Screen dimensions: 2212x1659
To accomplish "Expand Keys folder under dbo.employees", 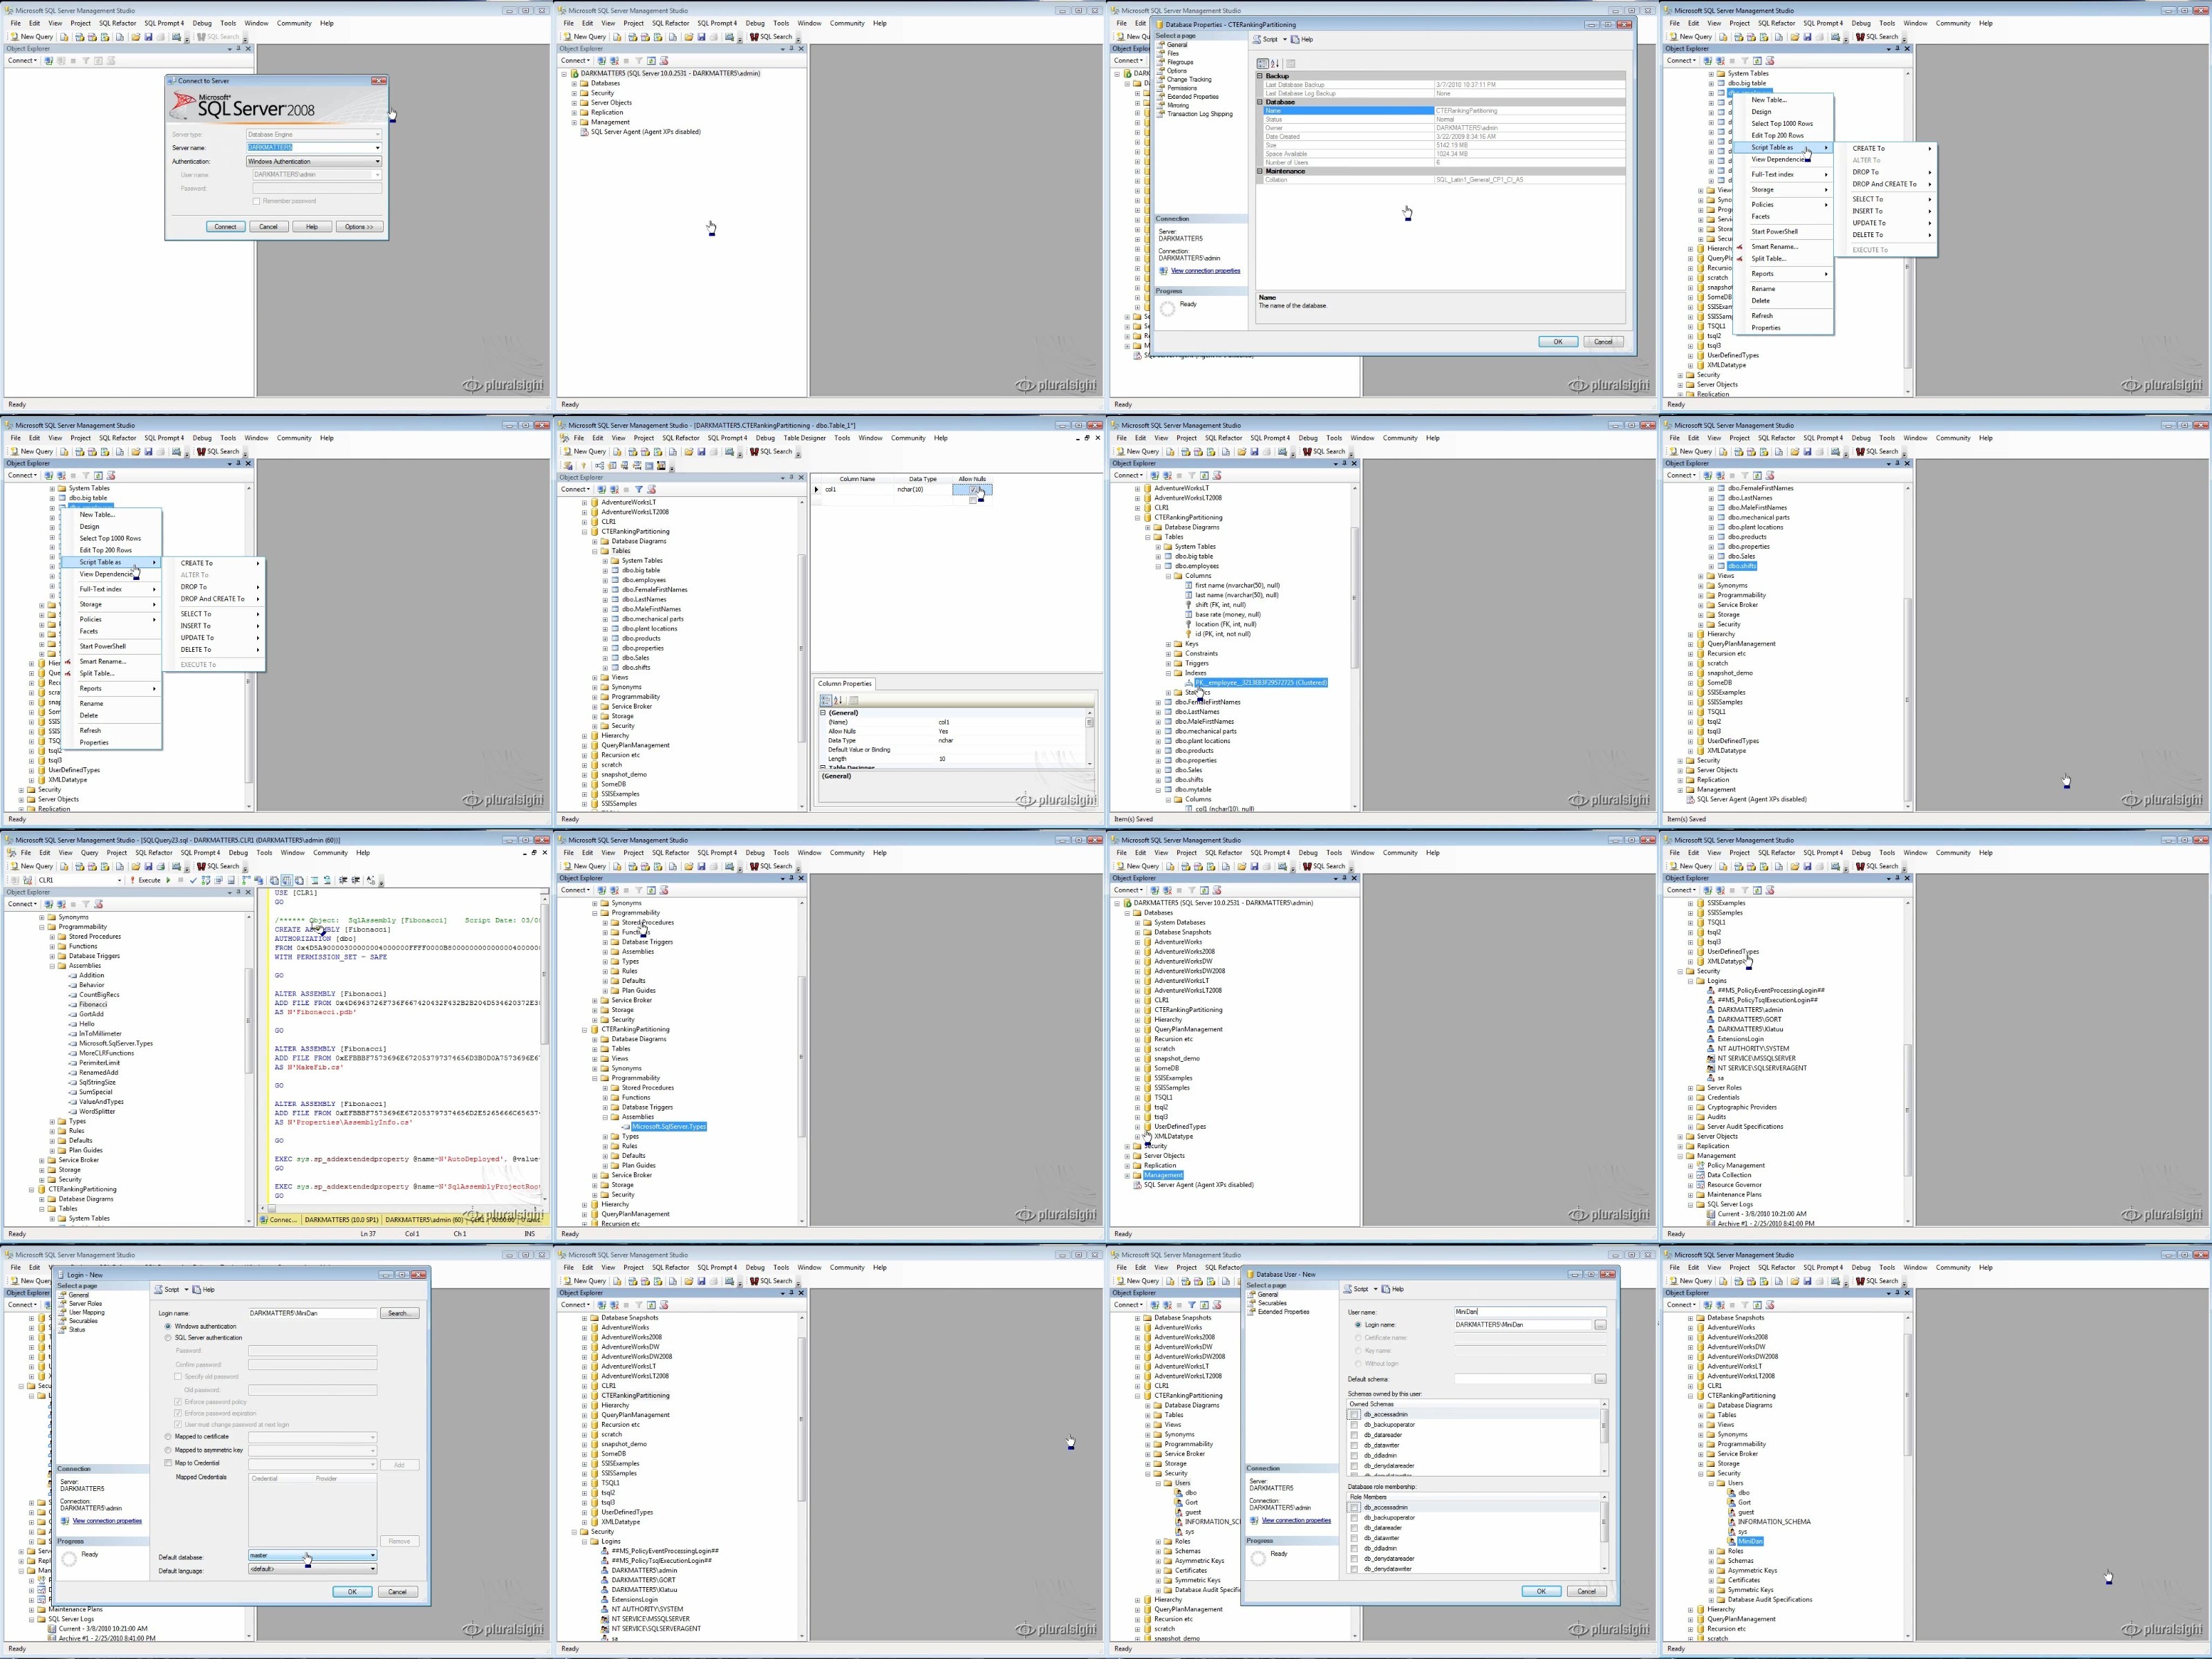I will coord(1168,644).
